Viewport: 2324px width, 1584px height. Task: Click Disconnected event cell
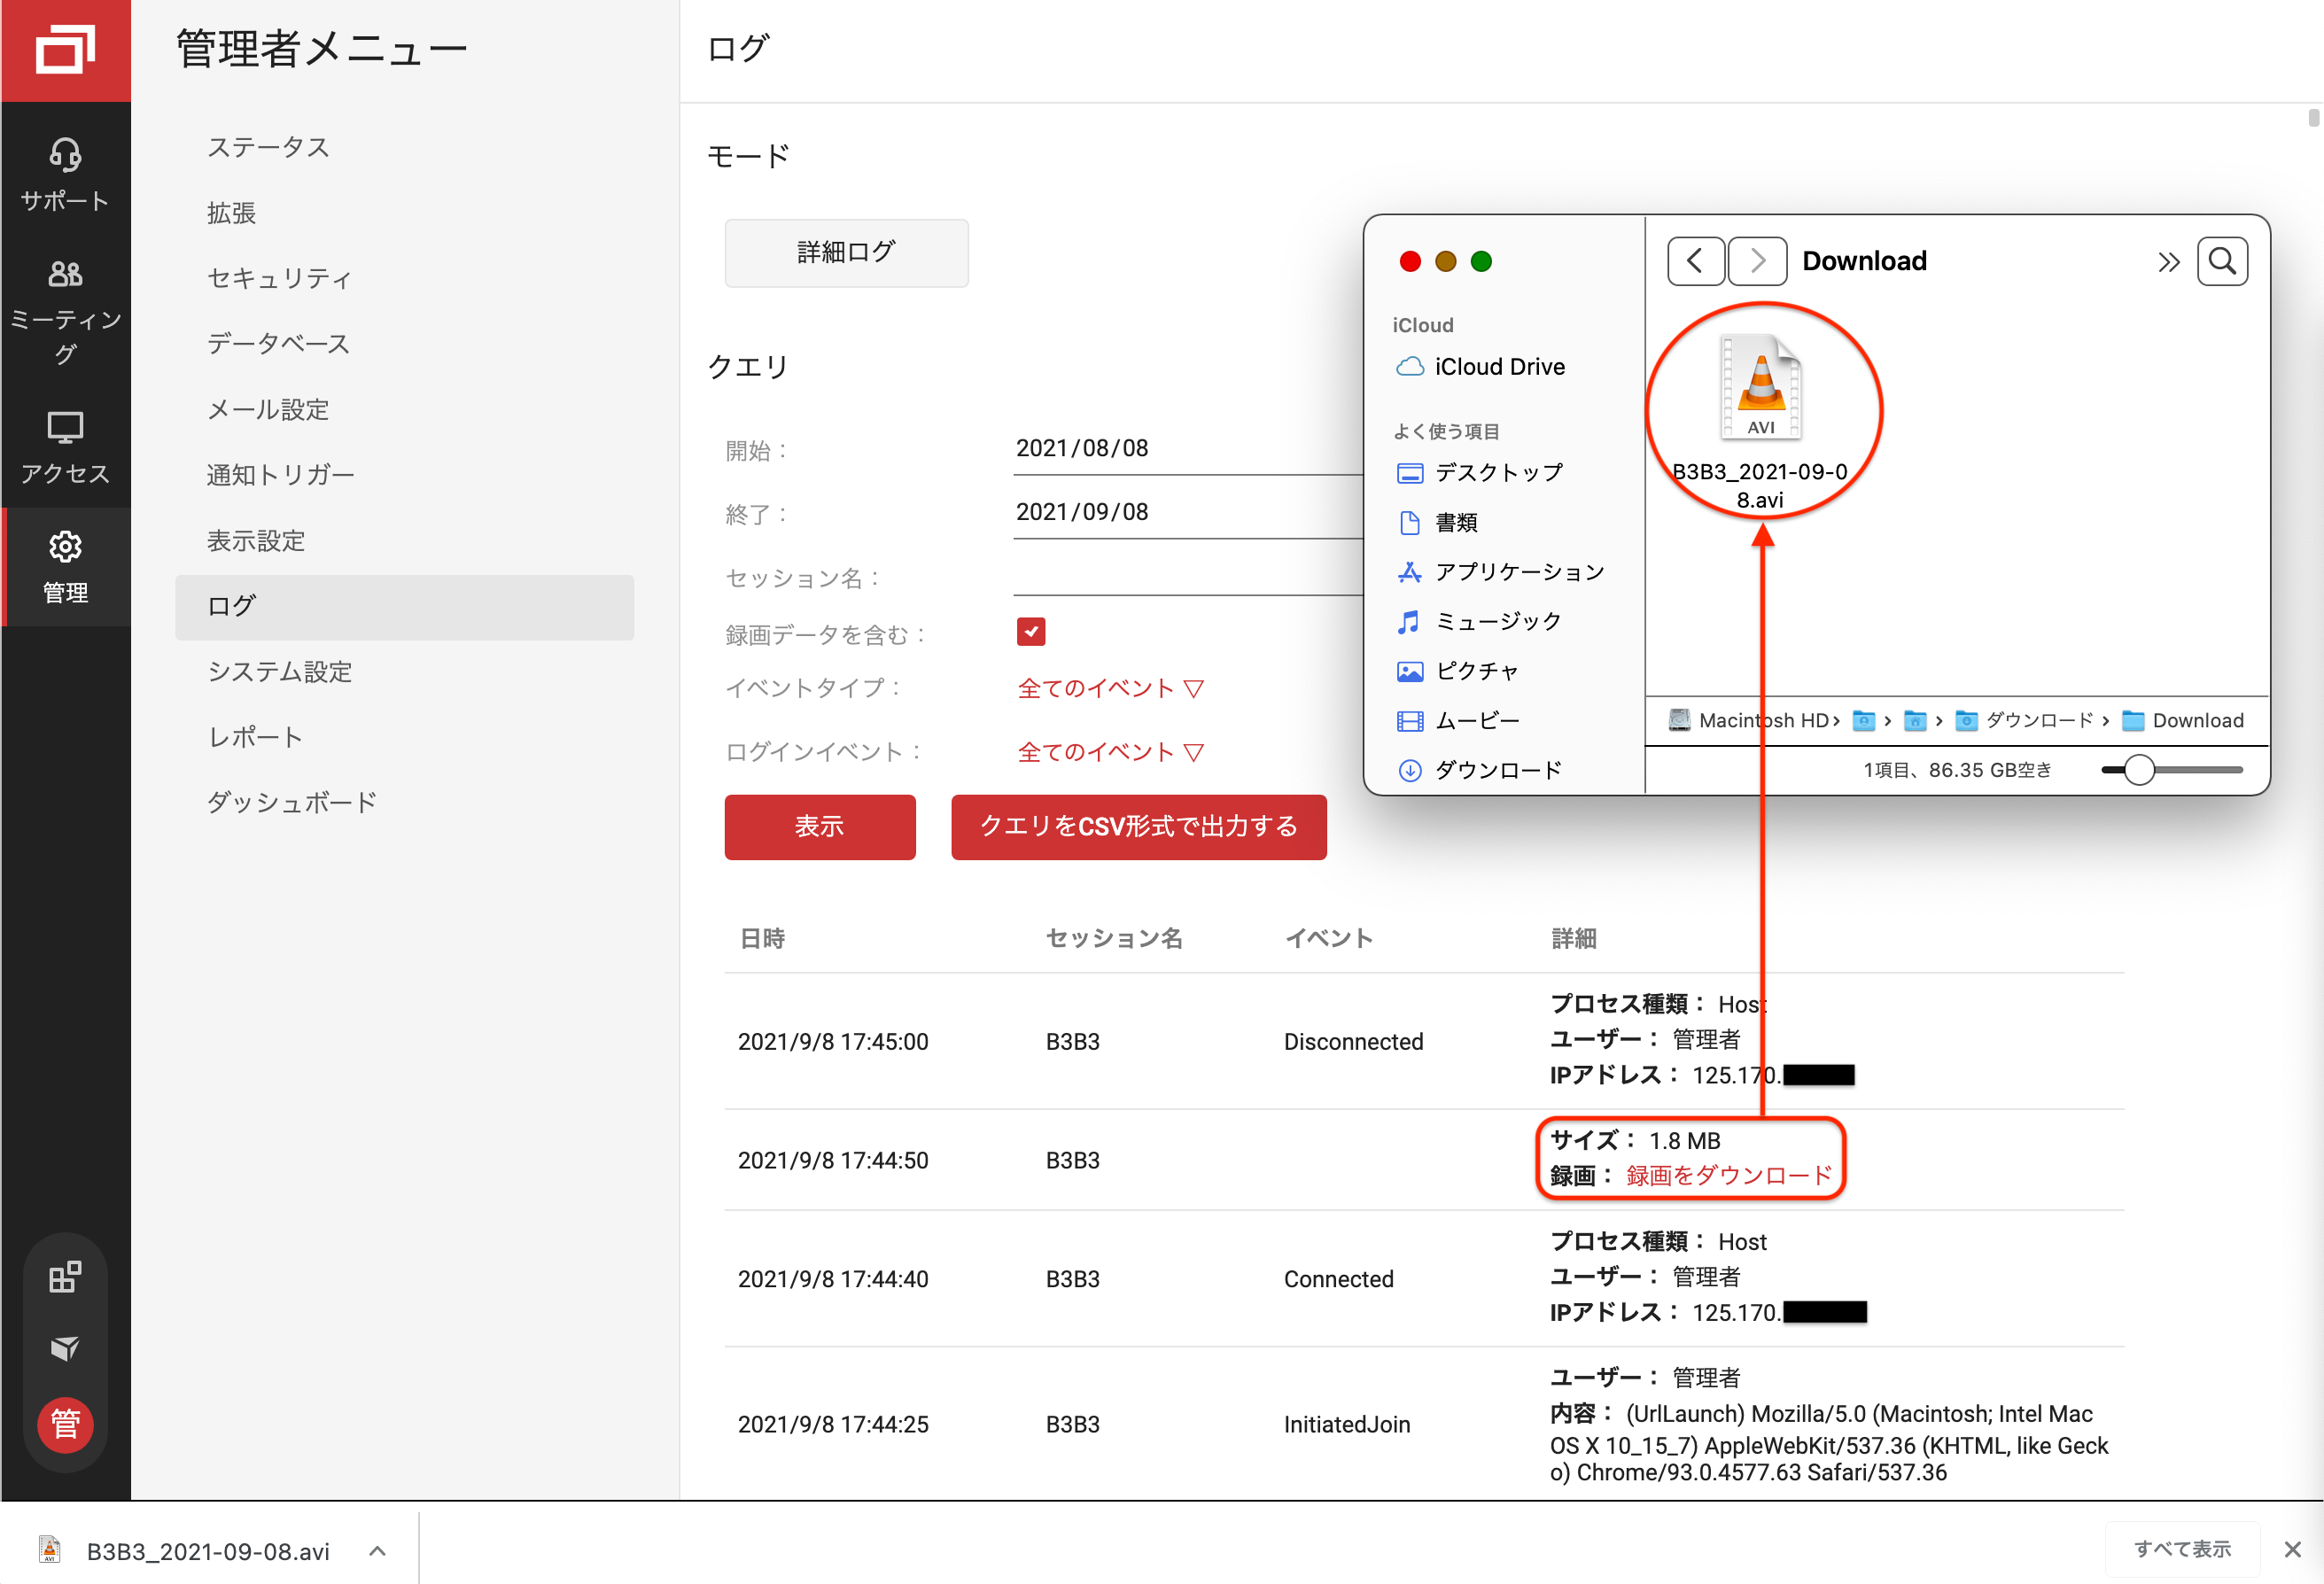tap(1353, 1042)
